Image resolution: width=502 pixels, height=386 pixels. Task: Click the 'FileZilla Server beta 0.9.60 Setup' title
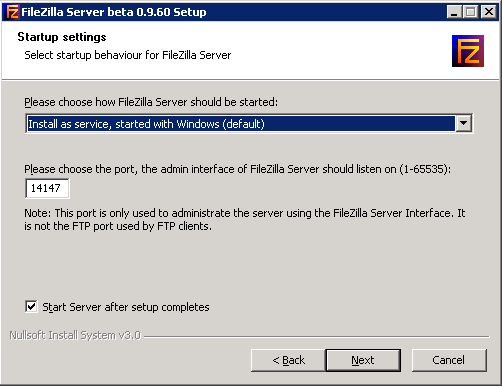click(x=114, y=12)
